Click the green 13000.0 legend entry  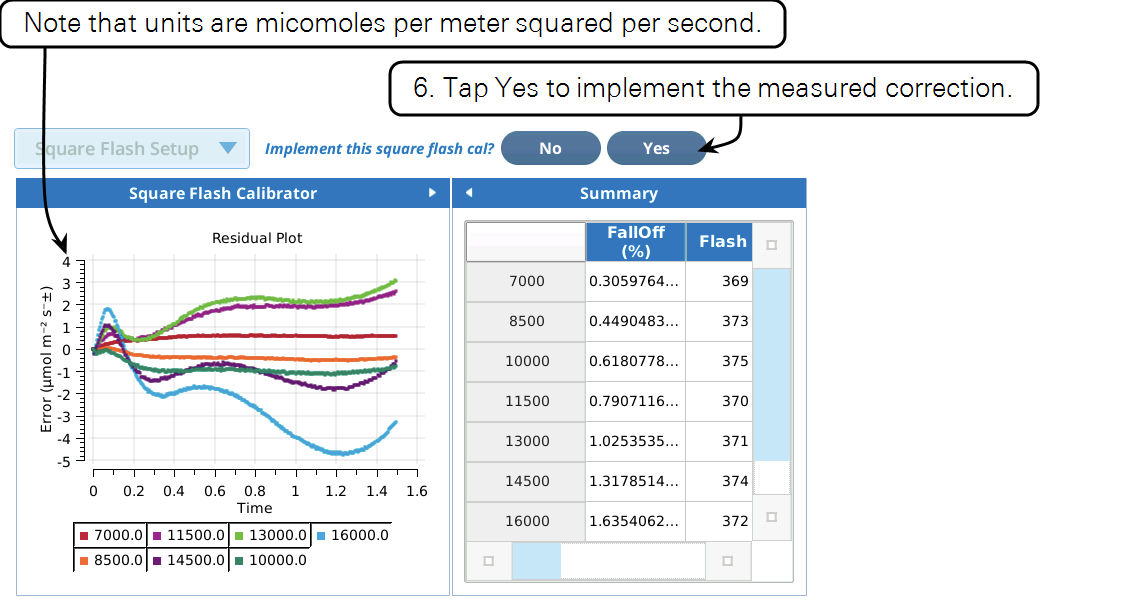point(269,536)
